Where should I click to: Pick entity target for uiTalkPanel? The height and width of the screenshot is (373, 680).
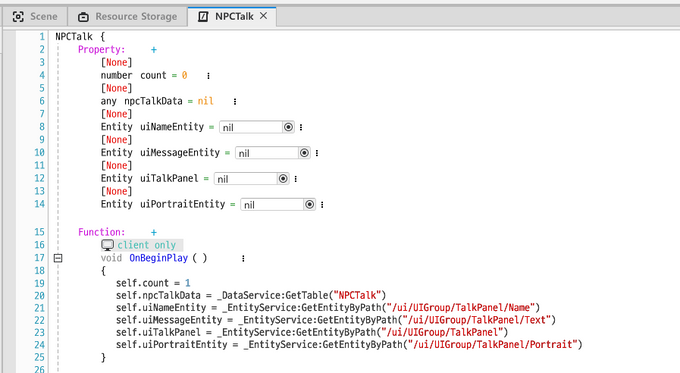tap(283, 179)
